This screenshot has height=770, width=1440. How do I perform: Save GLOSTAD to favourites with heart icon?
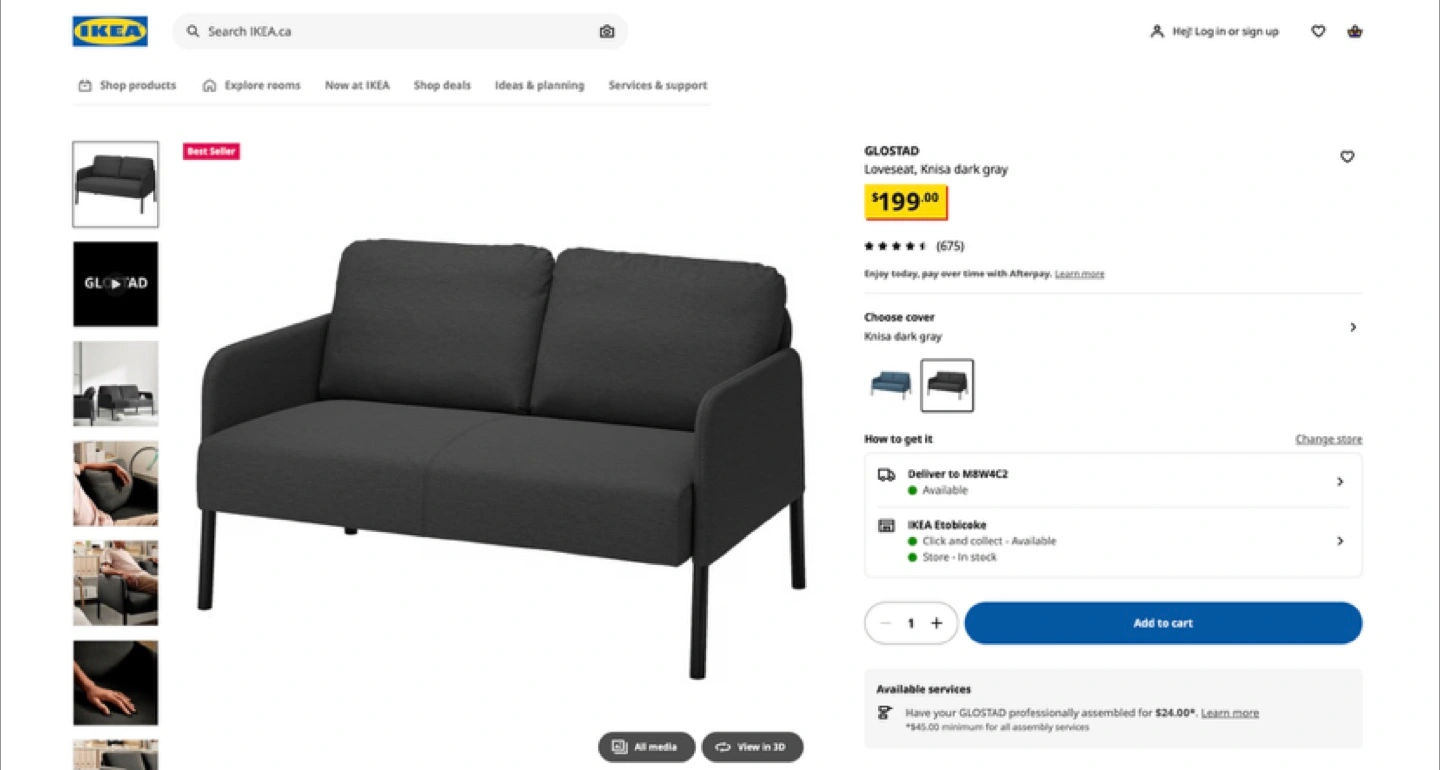coord(1347,157)
